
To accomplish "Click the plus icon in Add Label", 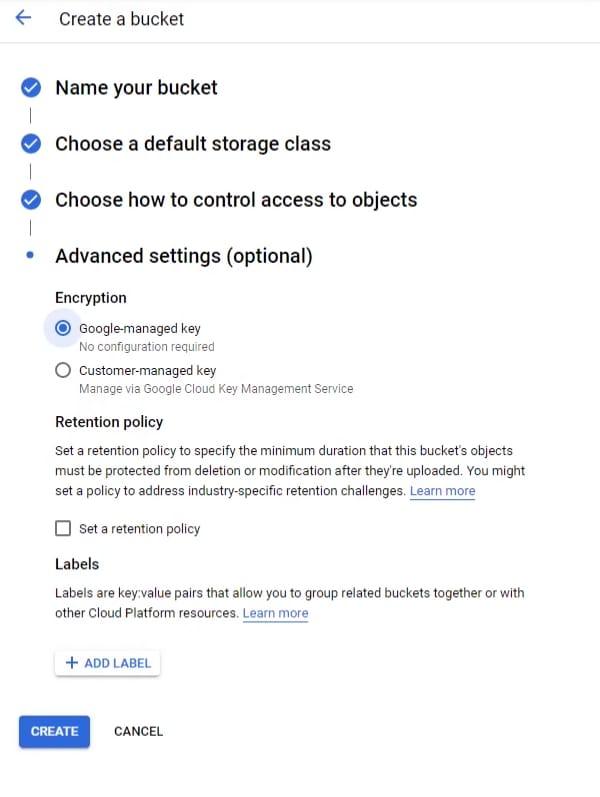I will point(71,663).
